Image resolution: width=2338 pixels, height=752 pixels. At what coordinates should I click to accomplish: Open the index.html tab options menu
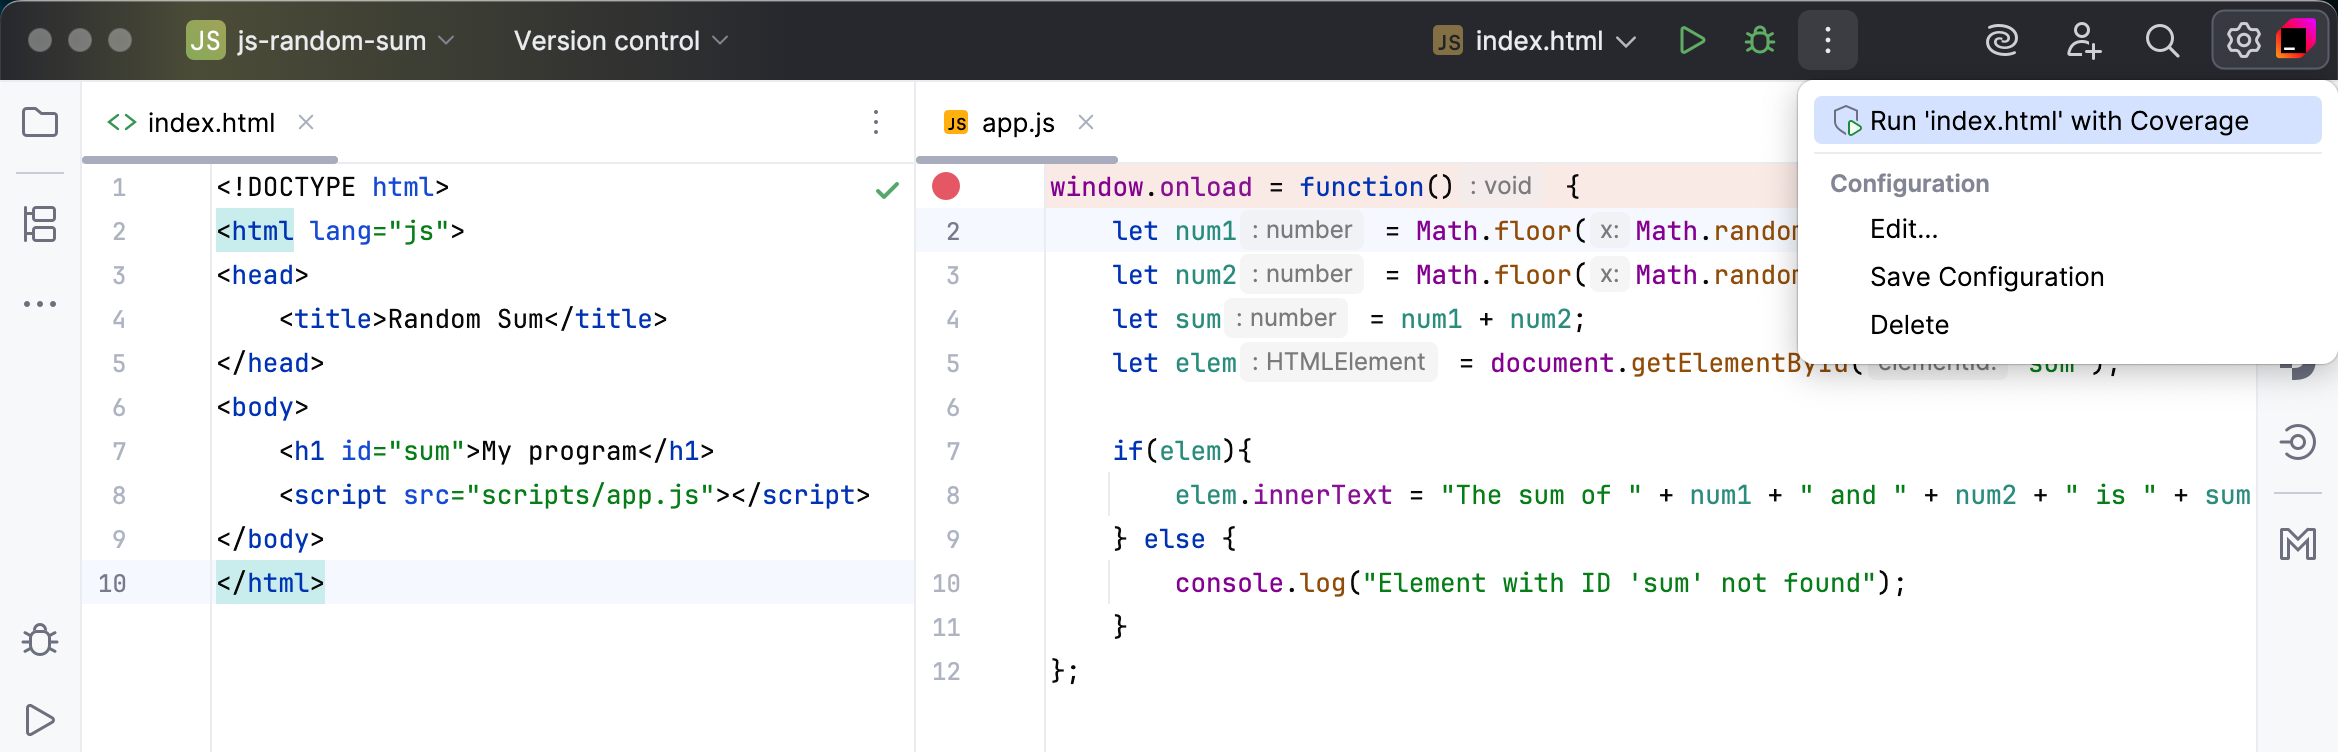tap(876, 122)
